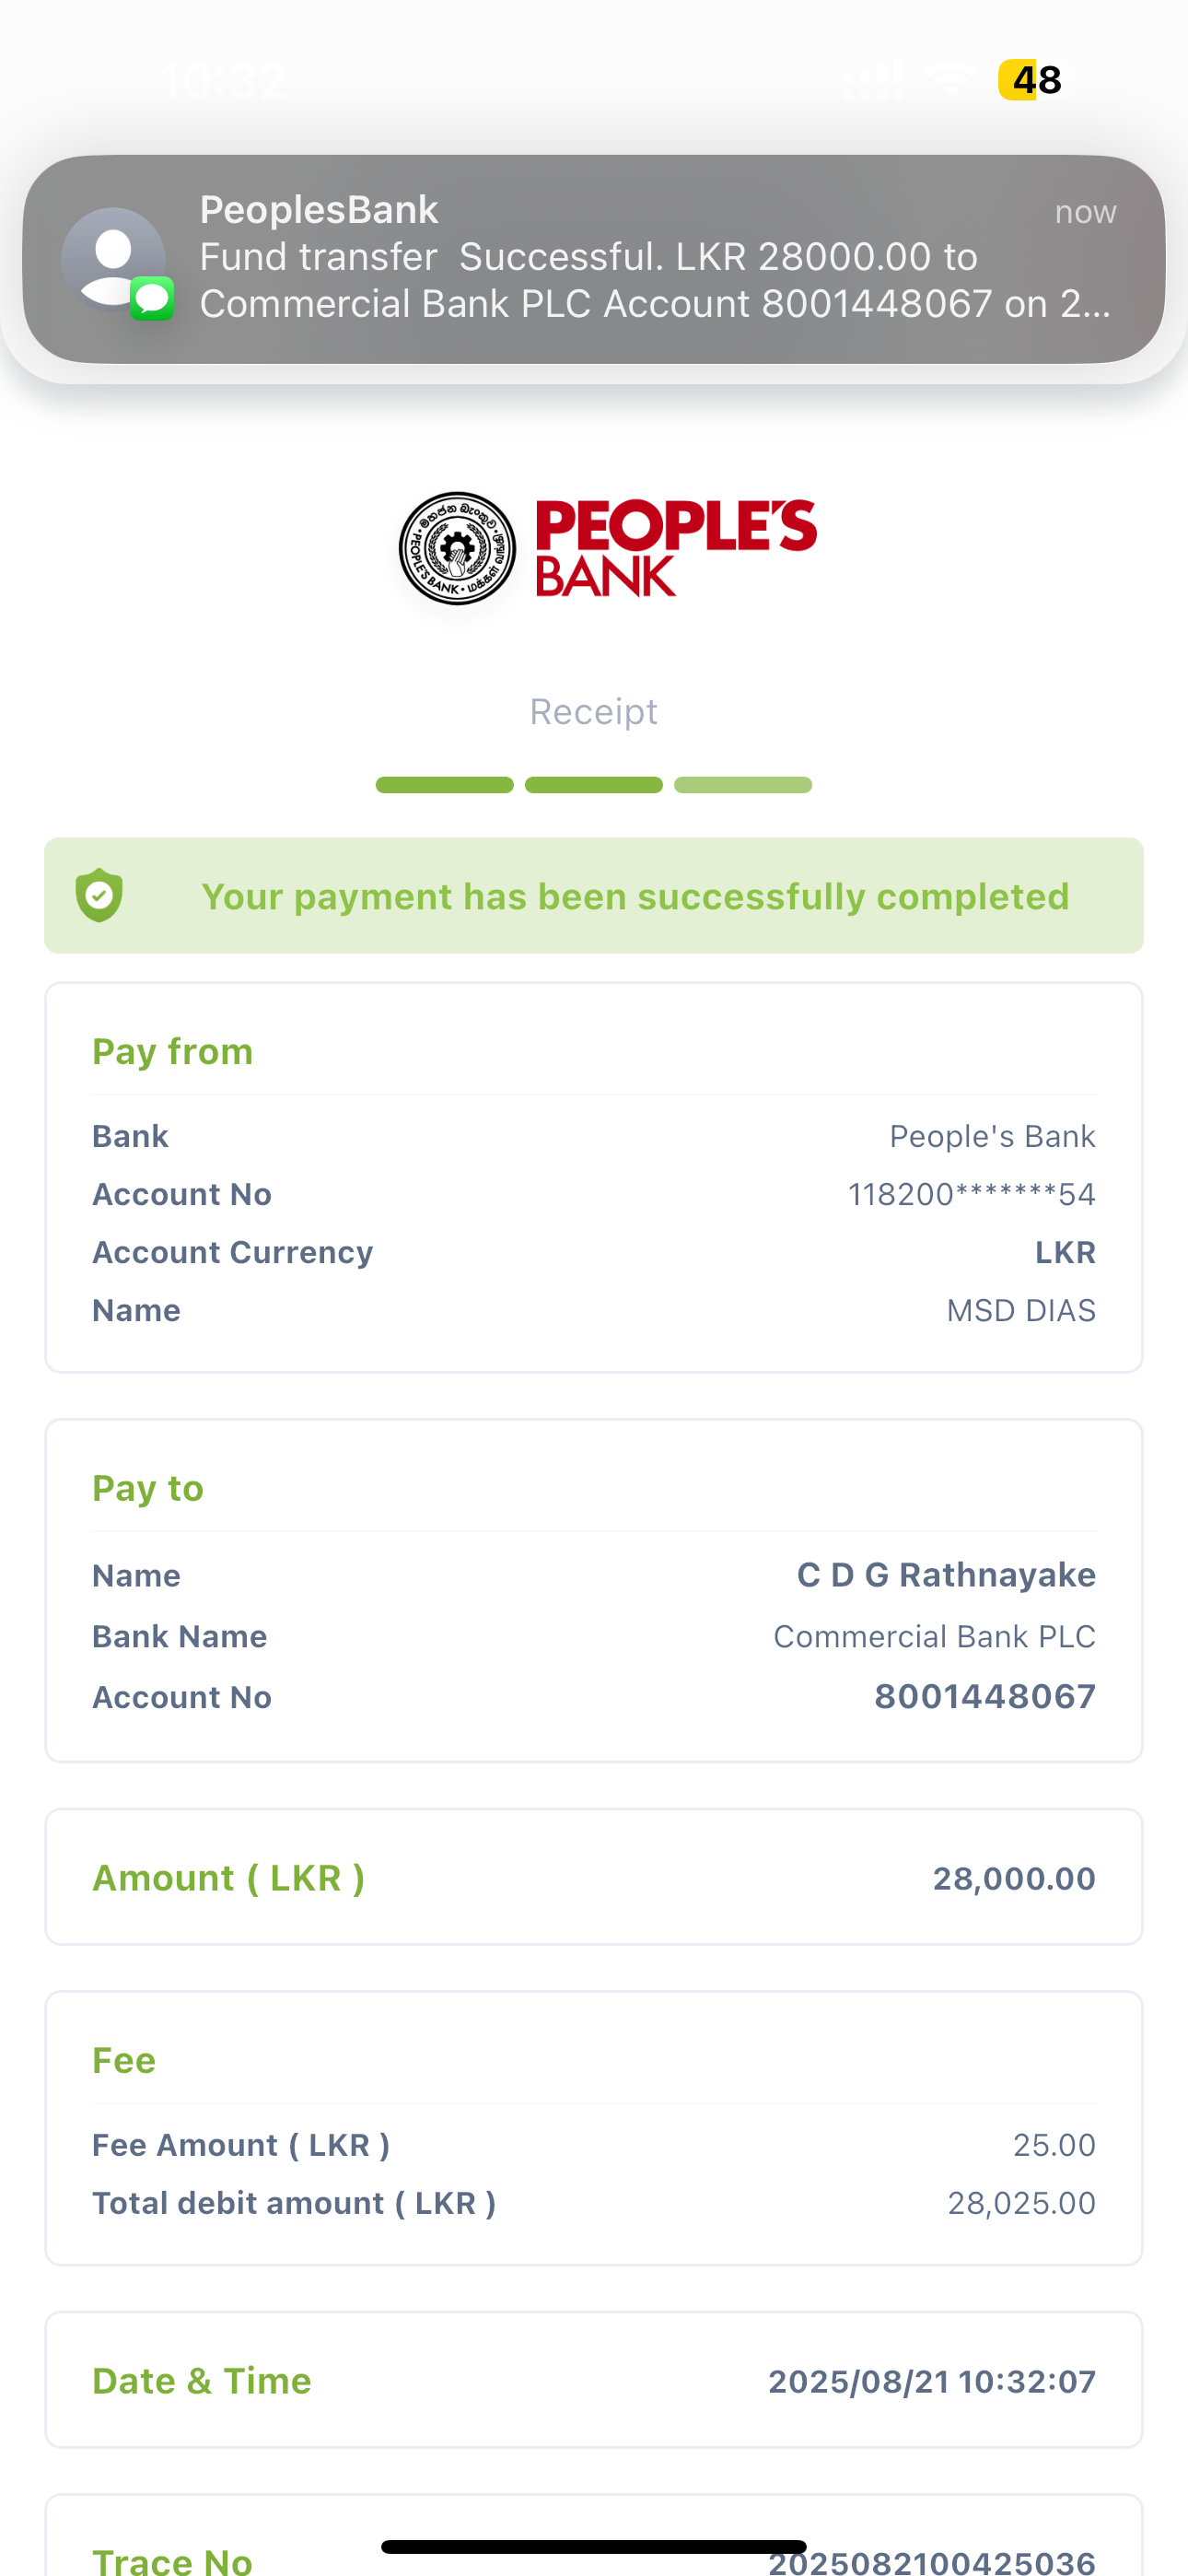Open the Fund transfer Successful notification banner

coord(594,258)
